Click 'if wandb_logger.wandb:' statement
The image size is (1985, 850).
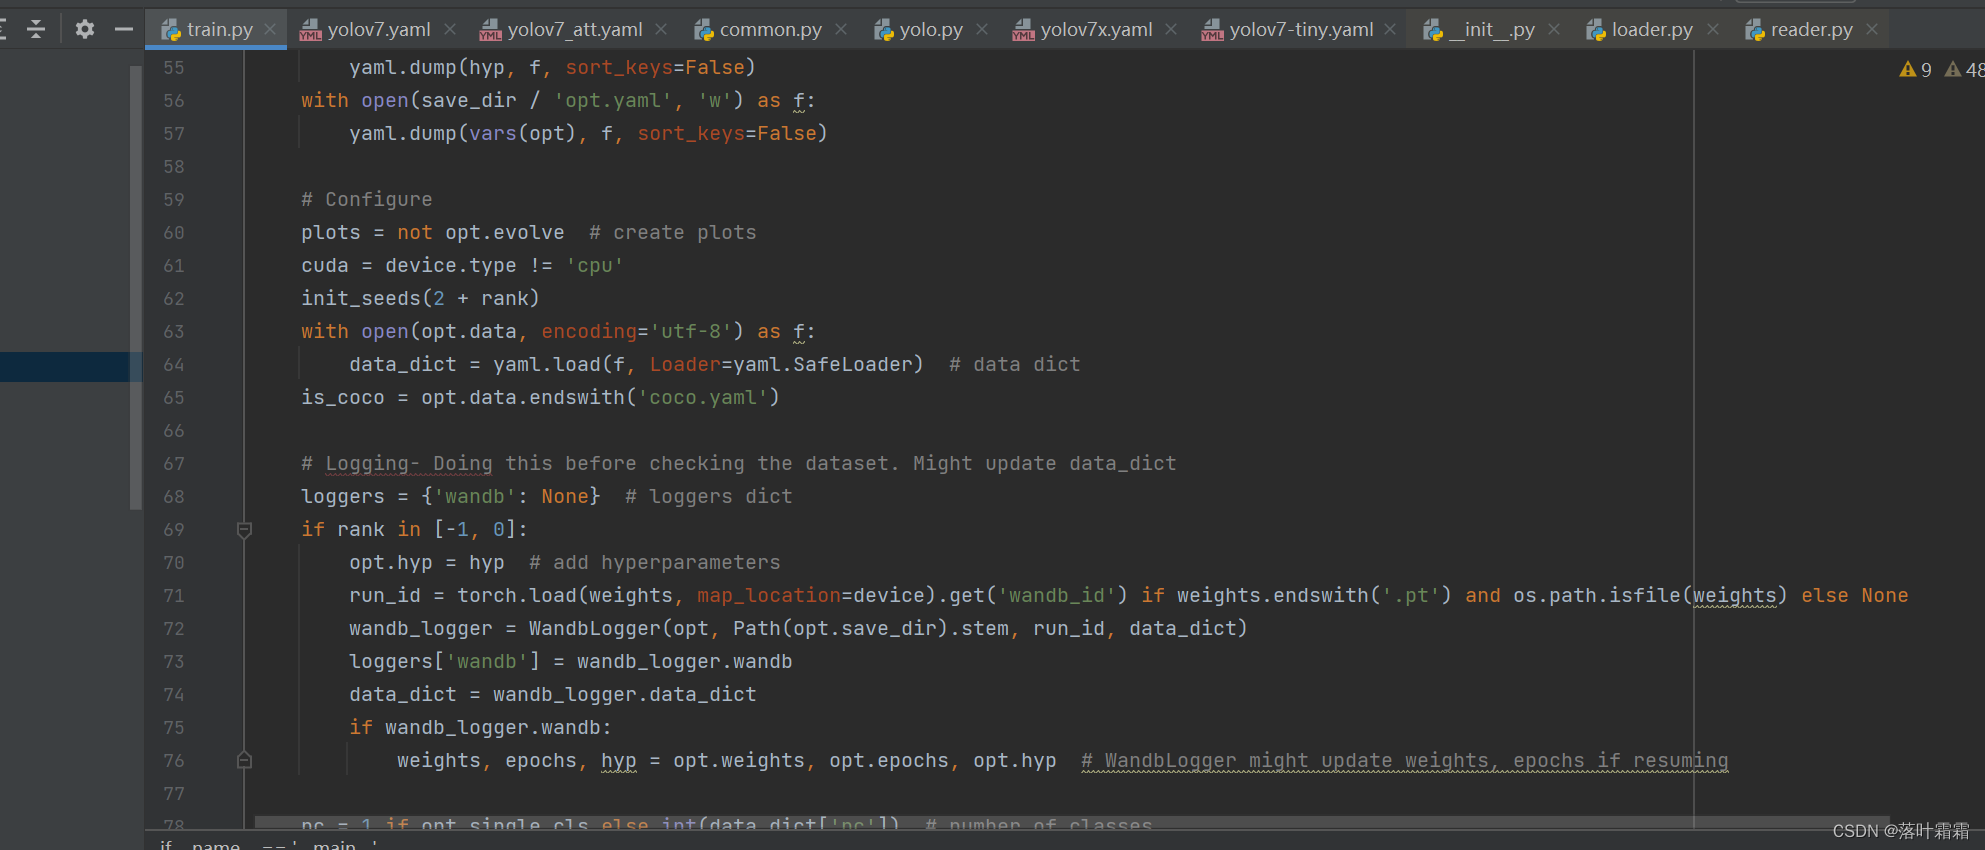click(x=481, y=728)
